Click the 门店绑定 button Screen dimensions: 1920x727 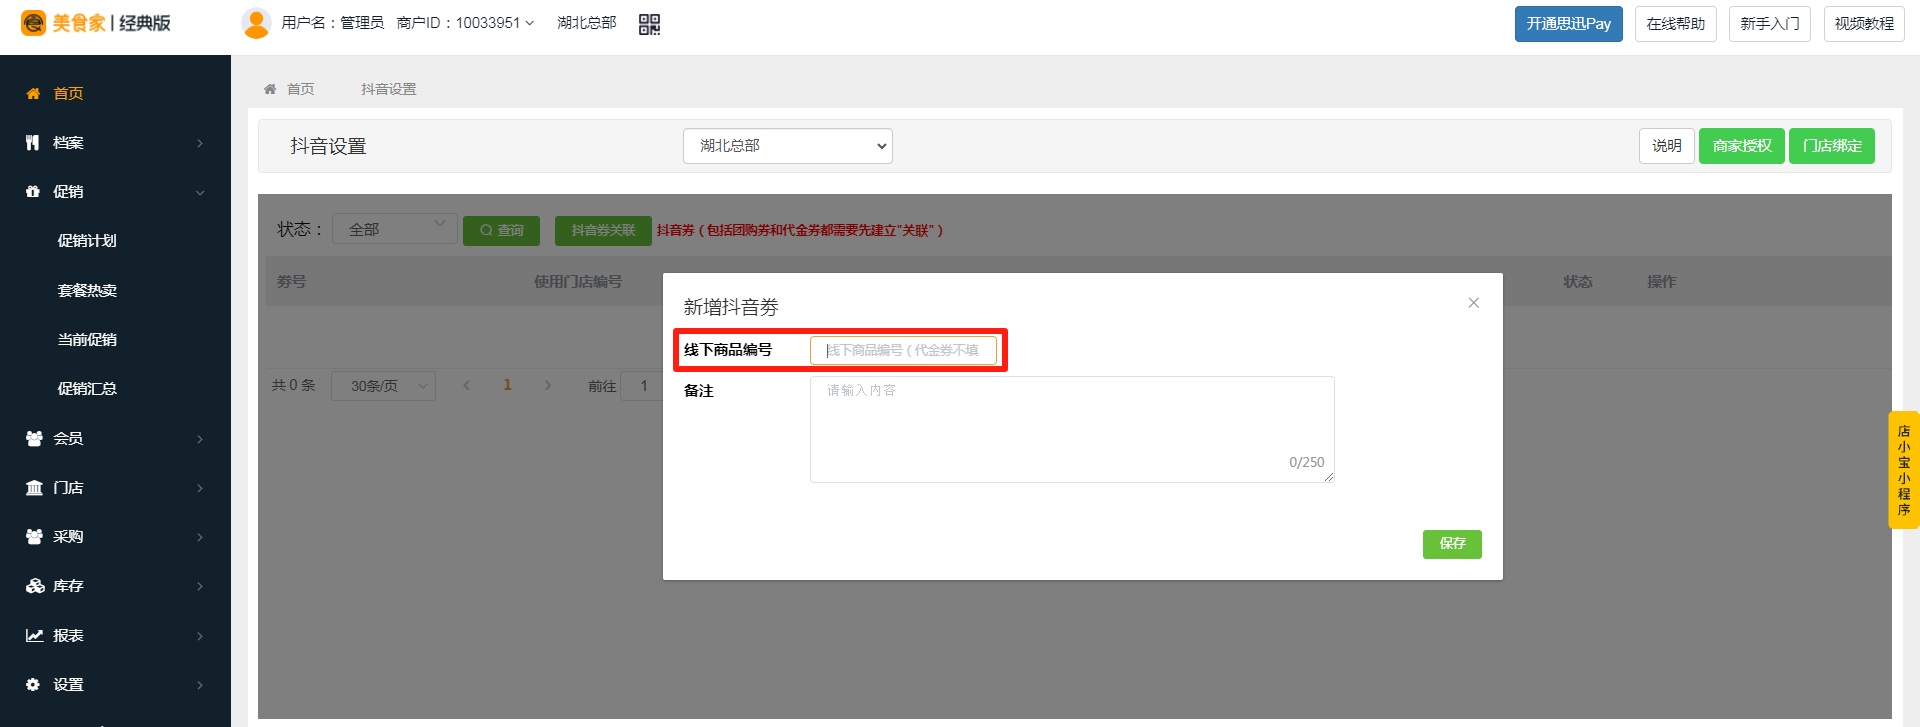point(1832,146)
